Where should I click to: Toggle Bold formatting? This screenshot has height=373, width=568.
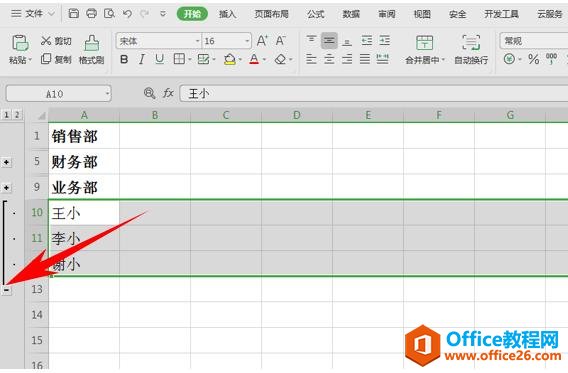(x=124, y=59)
